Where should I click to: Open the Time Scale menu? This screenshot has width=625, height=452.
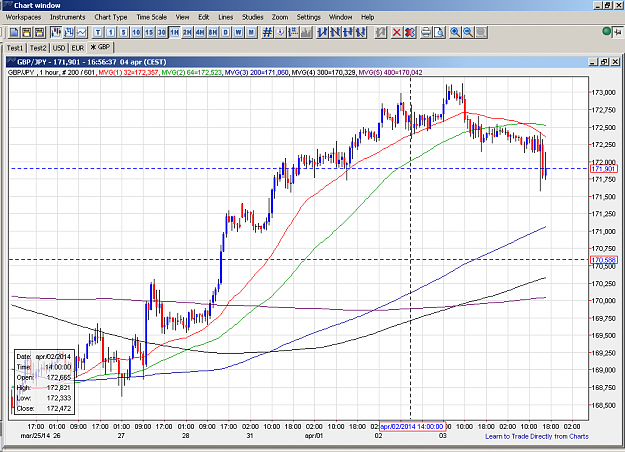(x=151, y=17)
